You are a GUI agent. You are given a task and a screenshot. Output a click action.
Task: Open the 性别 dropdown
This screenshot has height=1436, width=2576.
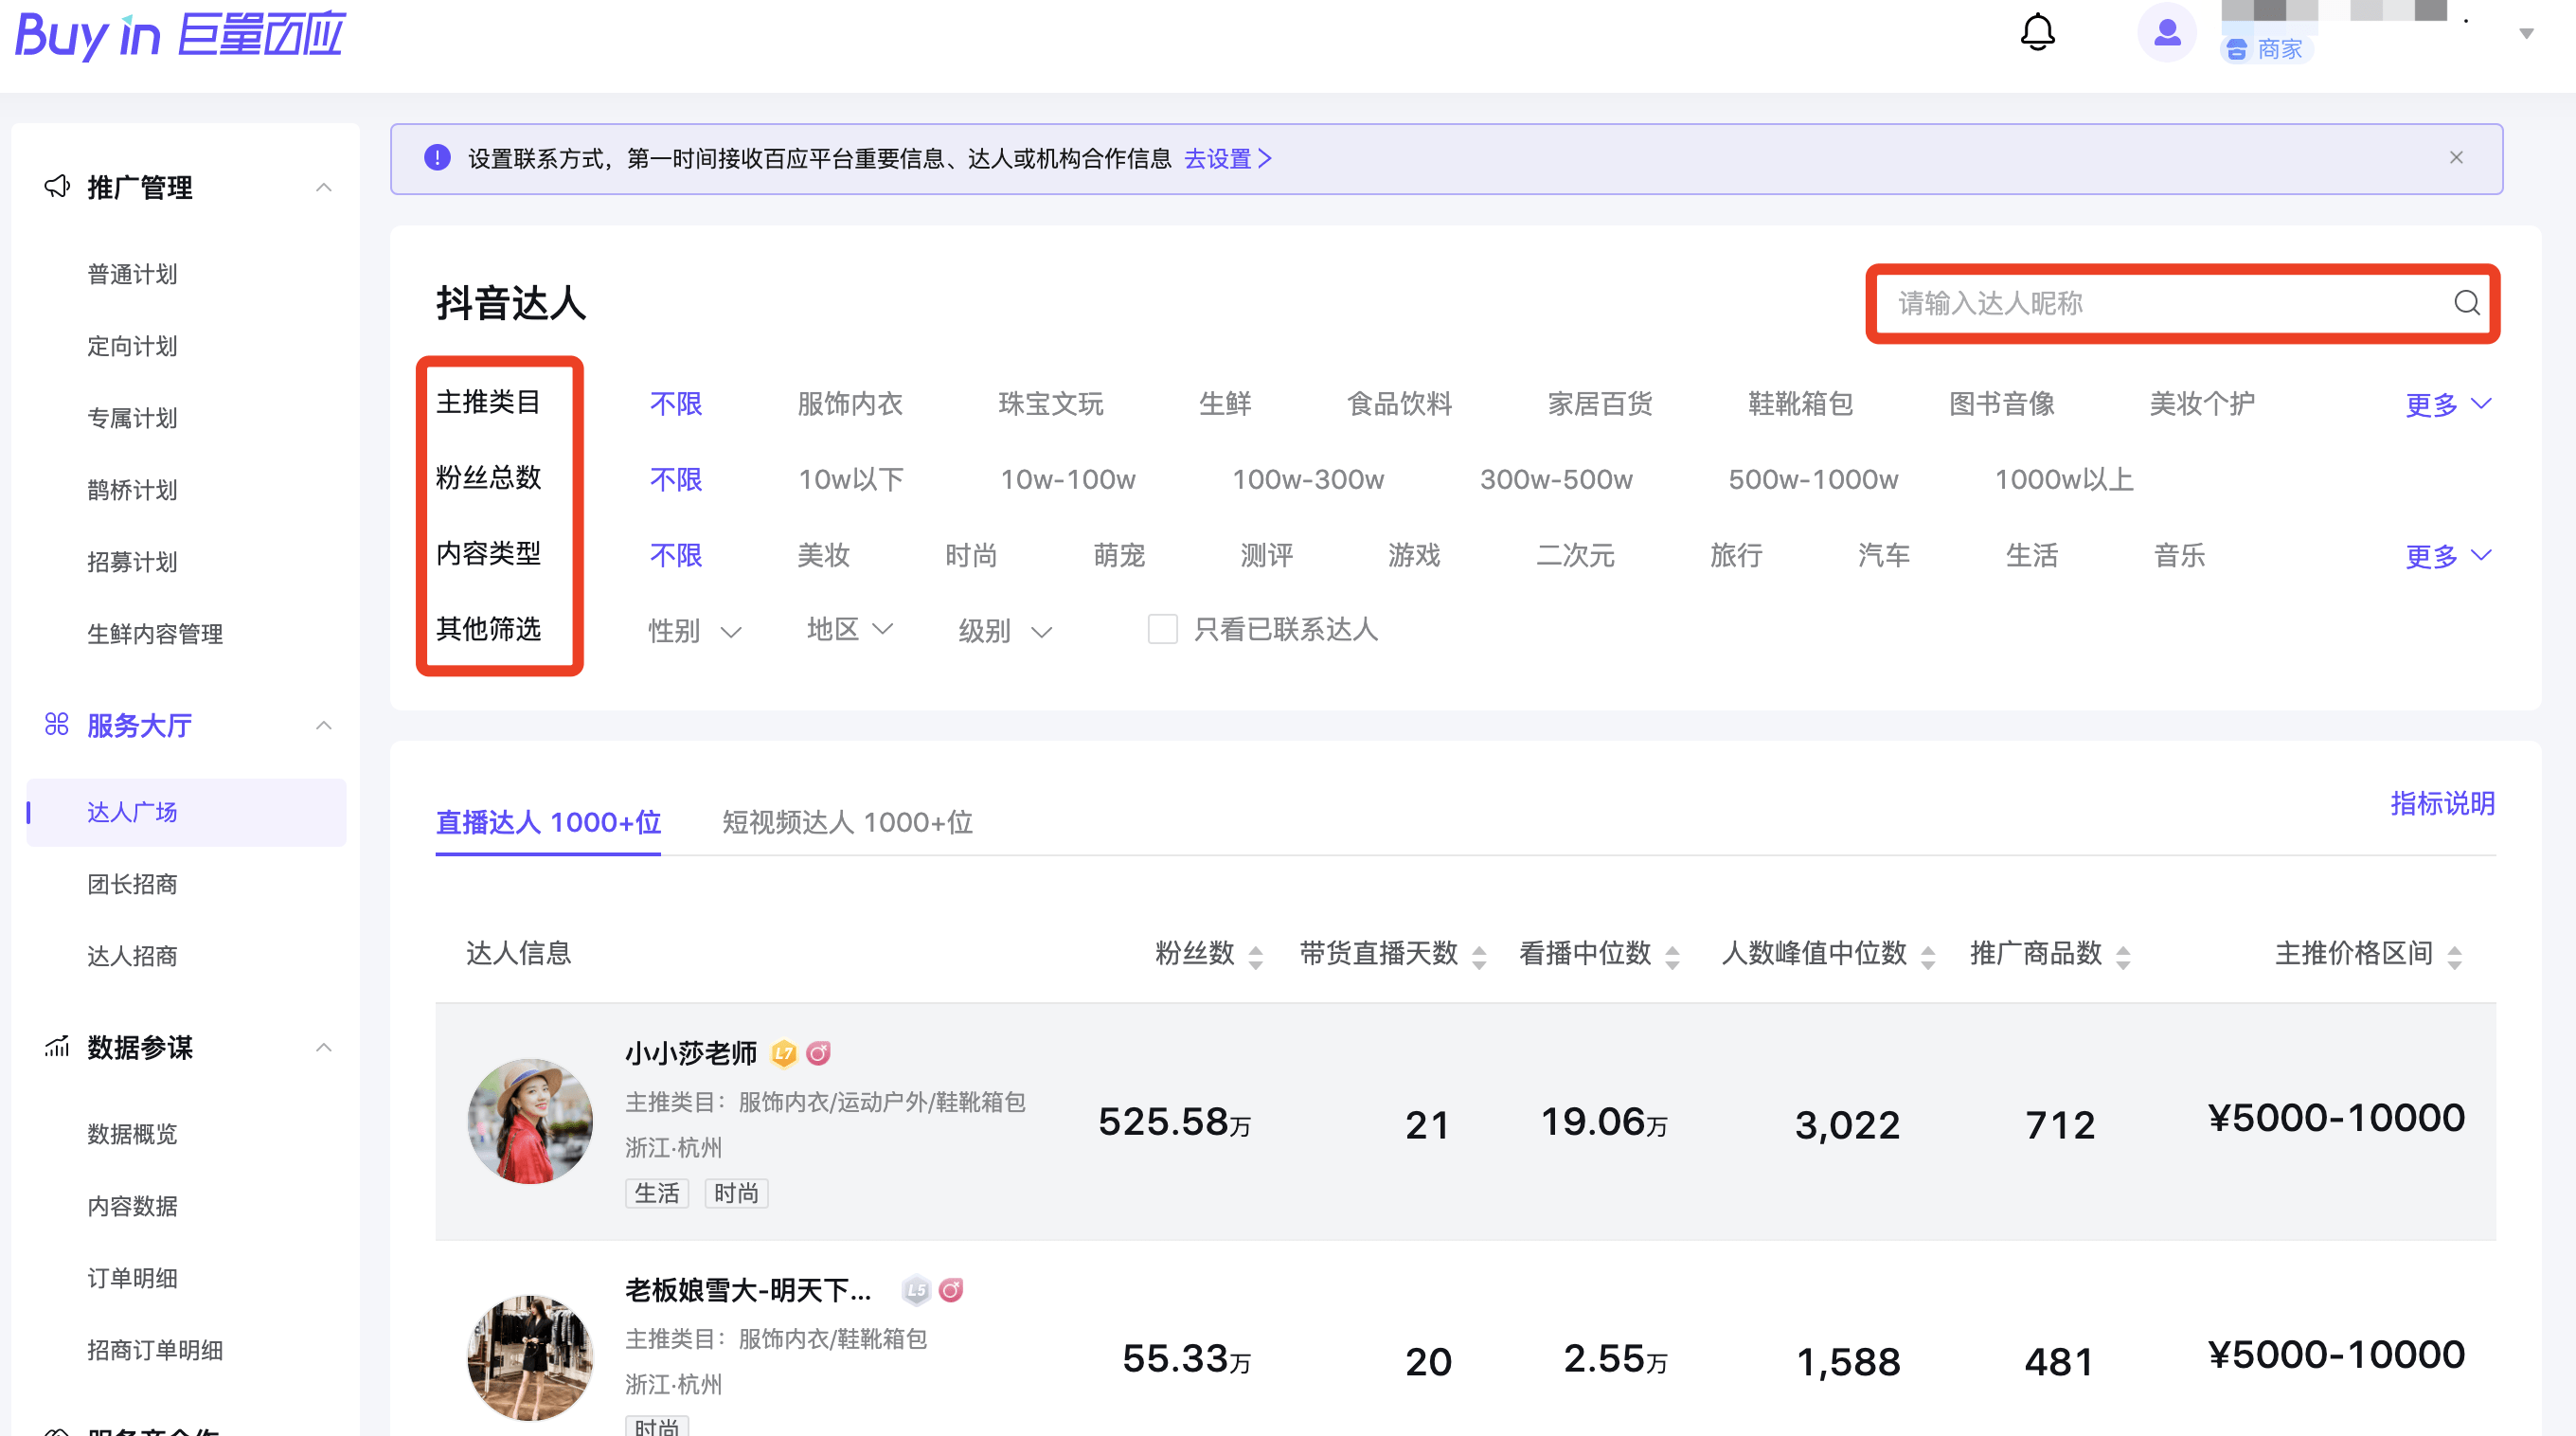click(694, 631)
